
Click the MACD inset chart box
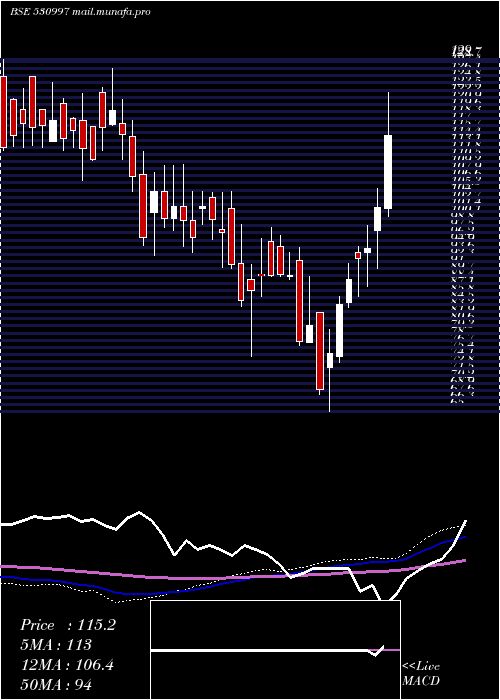[275, 650]
